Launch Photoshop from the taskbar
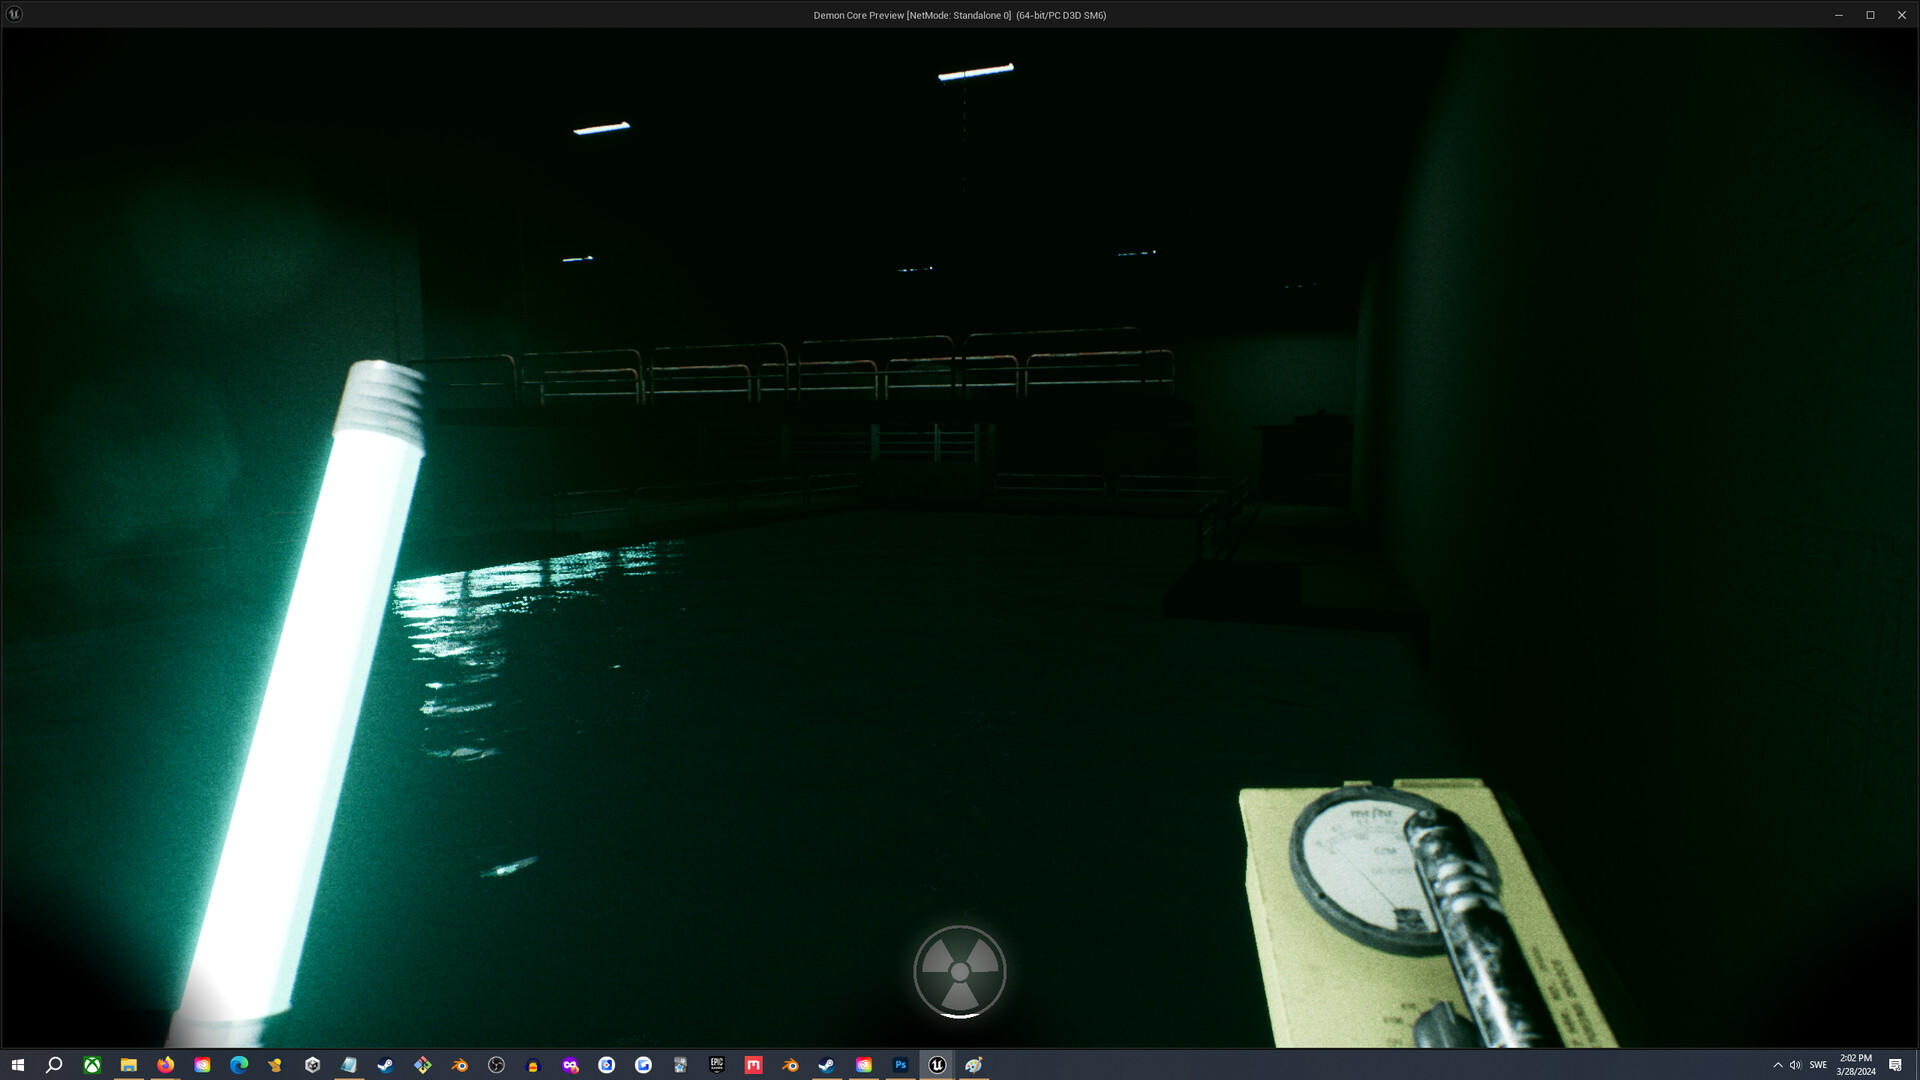The image size is (1920, 1080). click(900, 1065)
